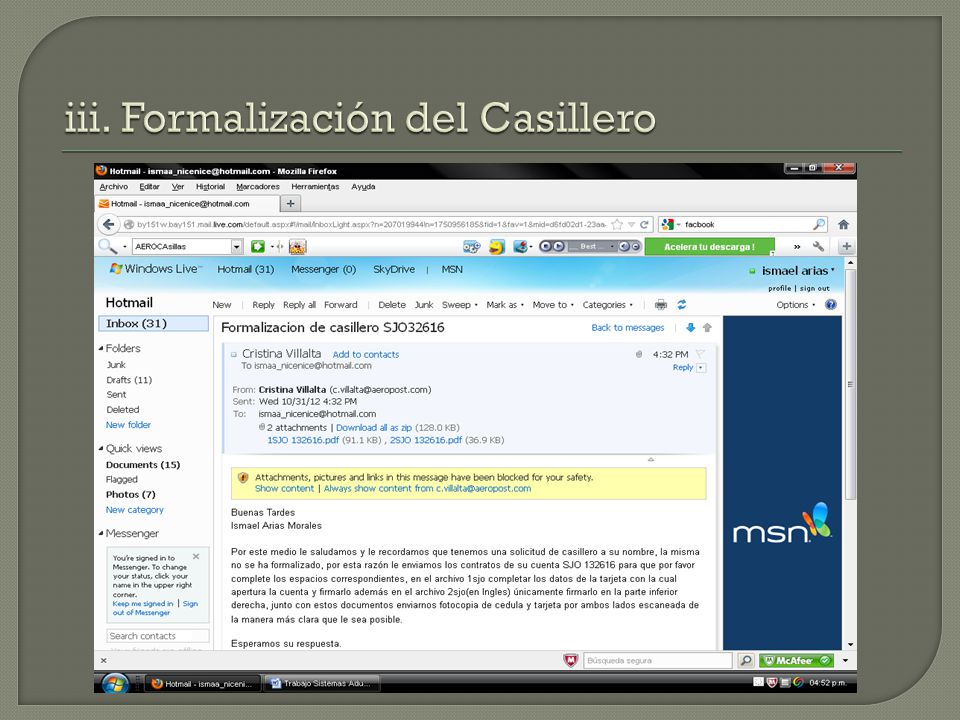Select the Hotmail browser tab
960x720 pixels.
click(x=187, y=204)
